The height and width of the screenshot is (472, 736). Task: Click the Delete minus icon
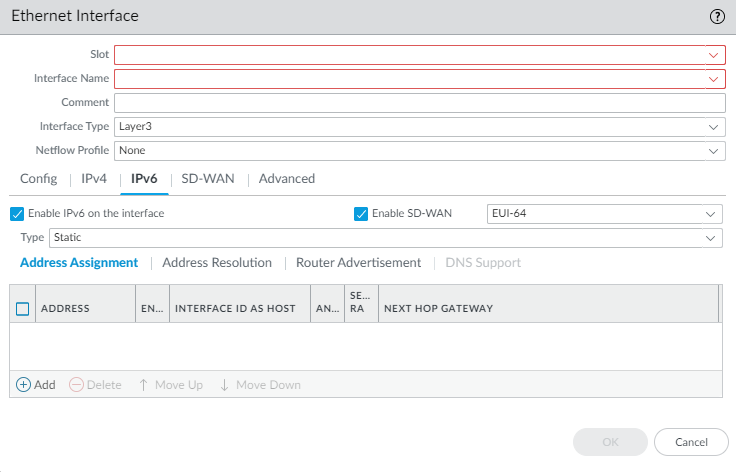point(76,385)
